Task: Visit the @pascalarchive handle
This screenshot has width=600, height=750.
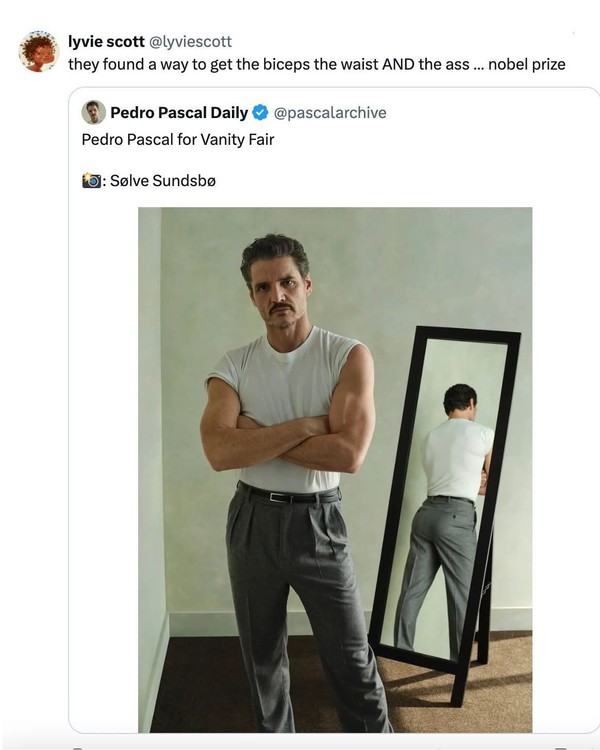Action: coord(330,112)
